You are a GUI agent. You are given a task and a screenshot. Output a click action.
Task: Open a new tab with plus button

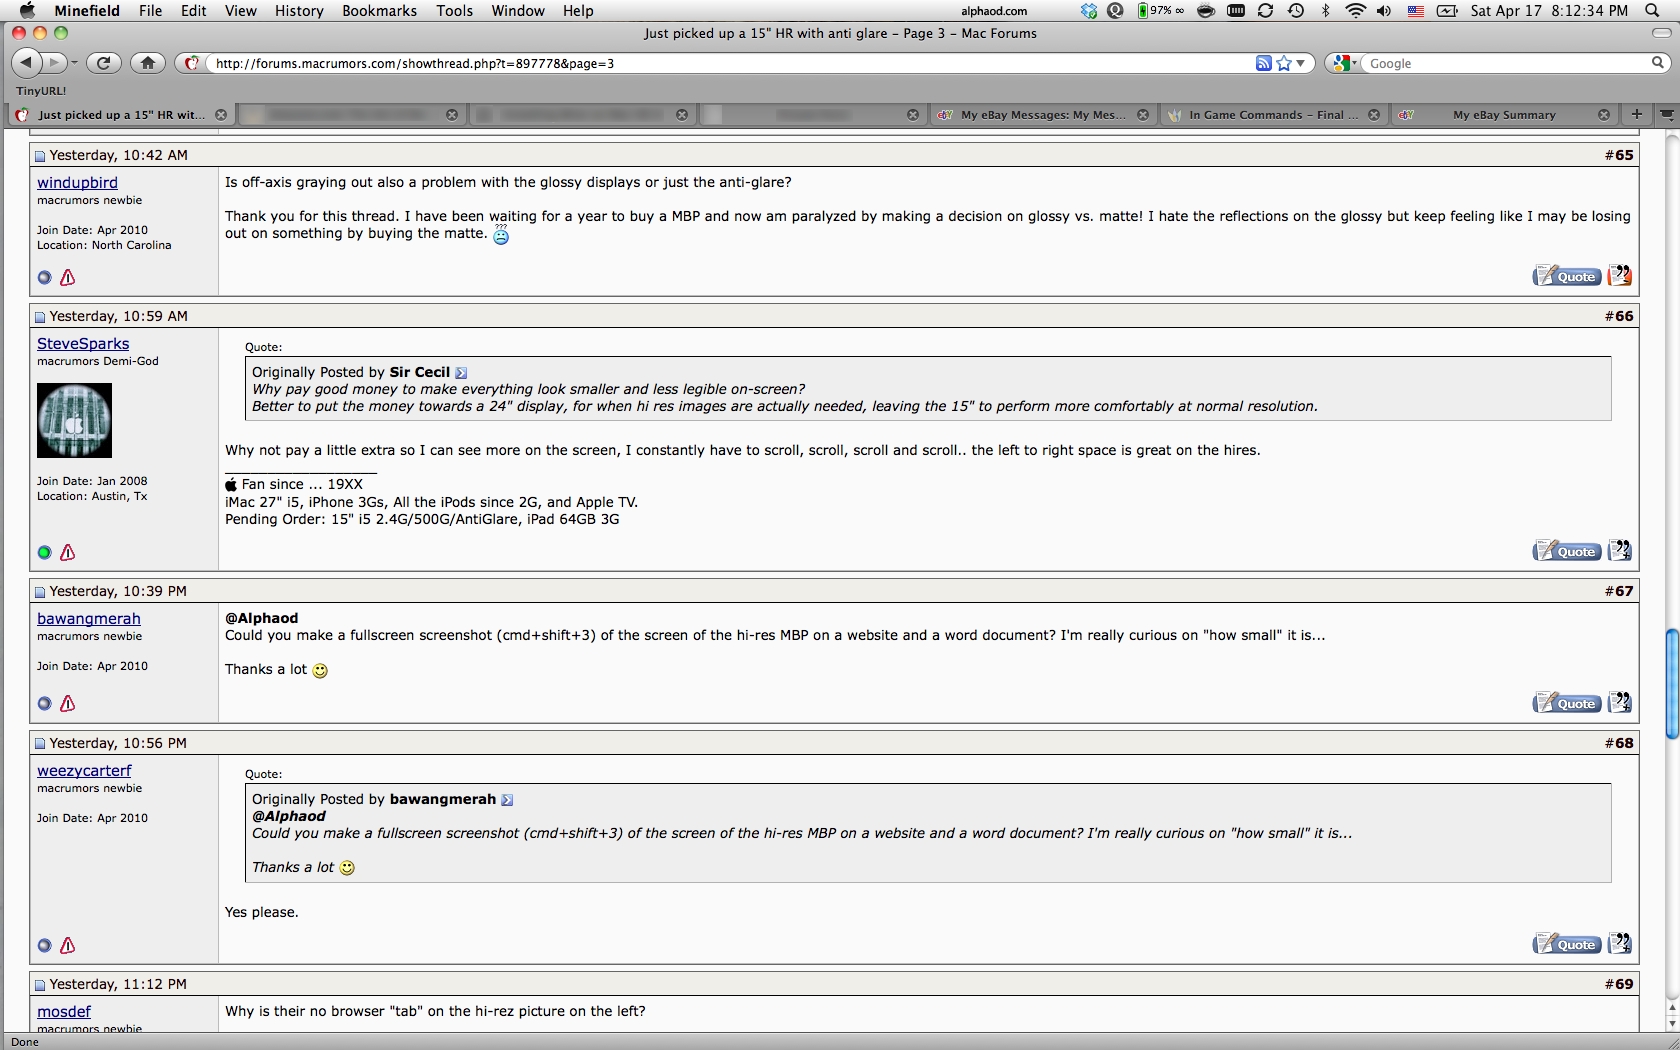pos(1637,114)
